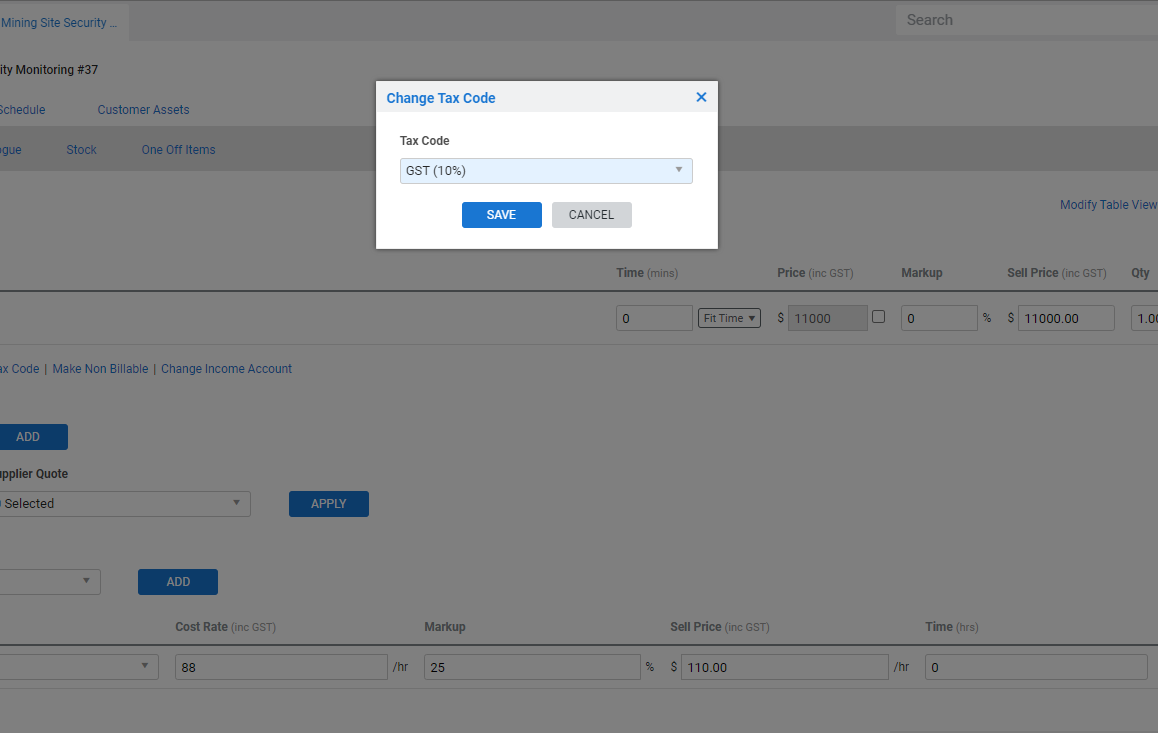Open the Mining Site Security tab

pos(62,23)
